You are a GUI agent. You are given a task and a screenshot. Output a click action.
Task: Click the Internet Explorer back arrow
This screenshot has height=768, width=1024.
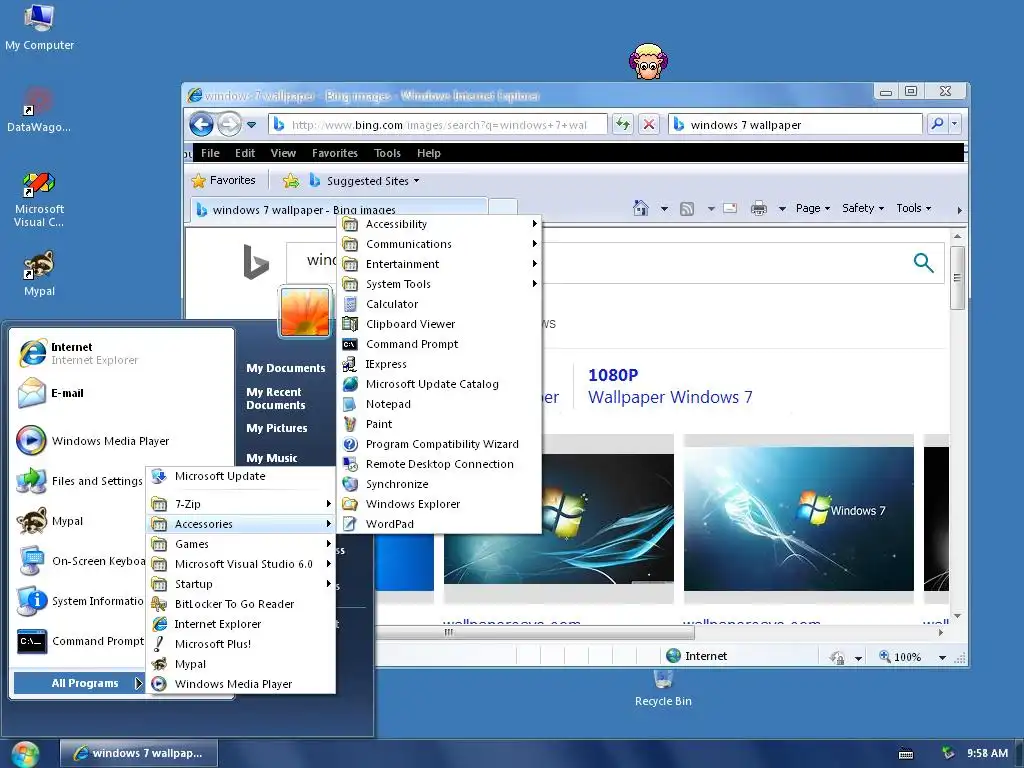(x=201, y=124)
